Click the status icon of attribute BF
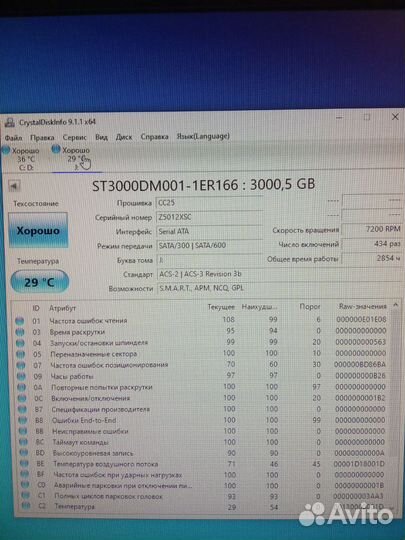Image resolution: width=405 pixels, height=540 pixels. (24, 475)
